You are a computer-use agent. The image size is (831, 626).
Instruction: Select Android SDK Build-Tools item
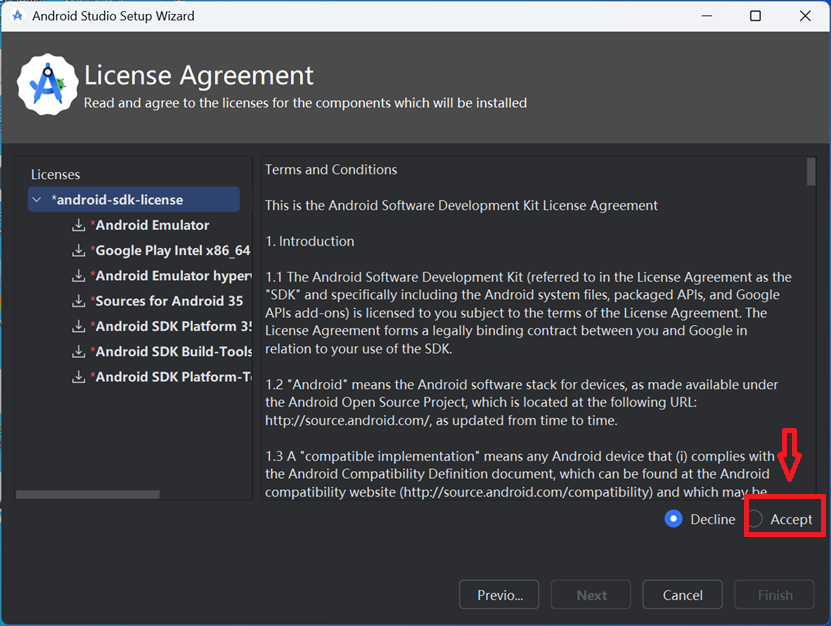(171, 351)
